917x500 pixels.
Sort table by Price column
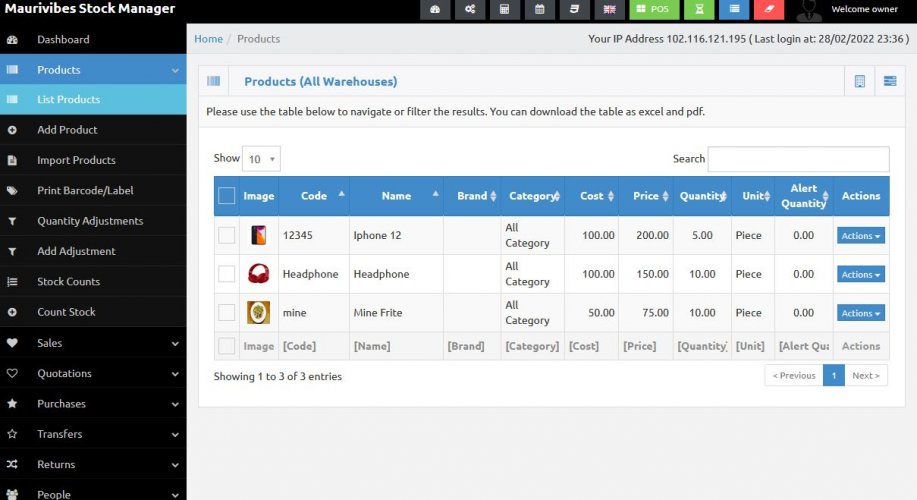(646, 196)
